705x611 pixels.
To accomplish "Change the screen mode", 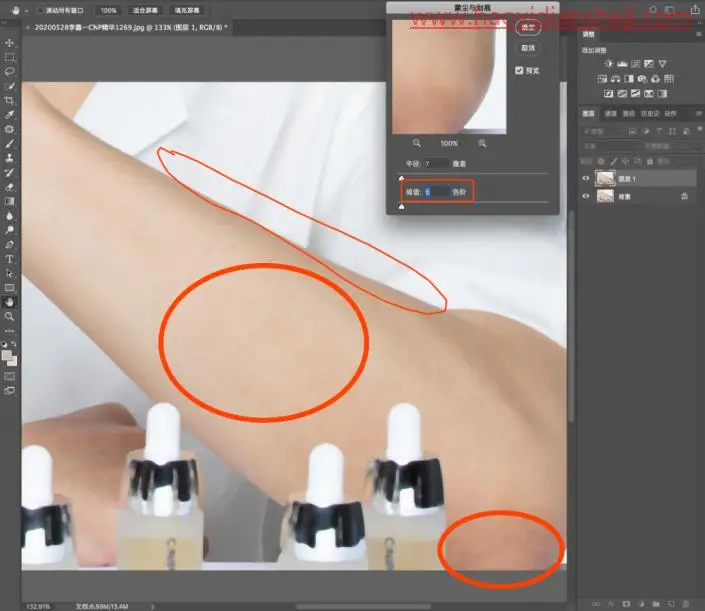I will click(9, 391).
